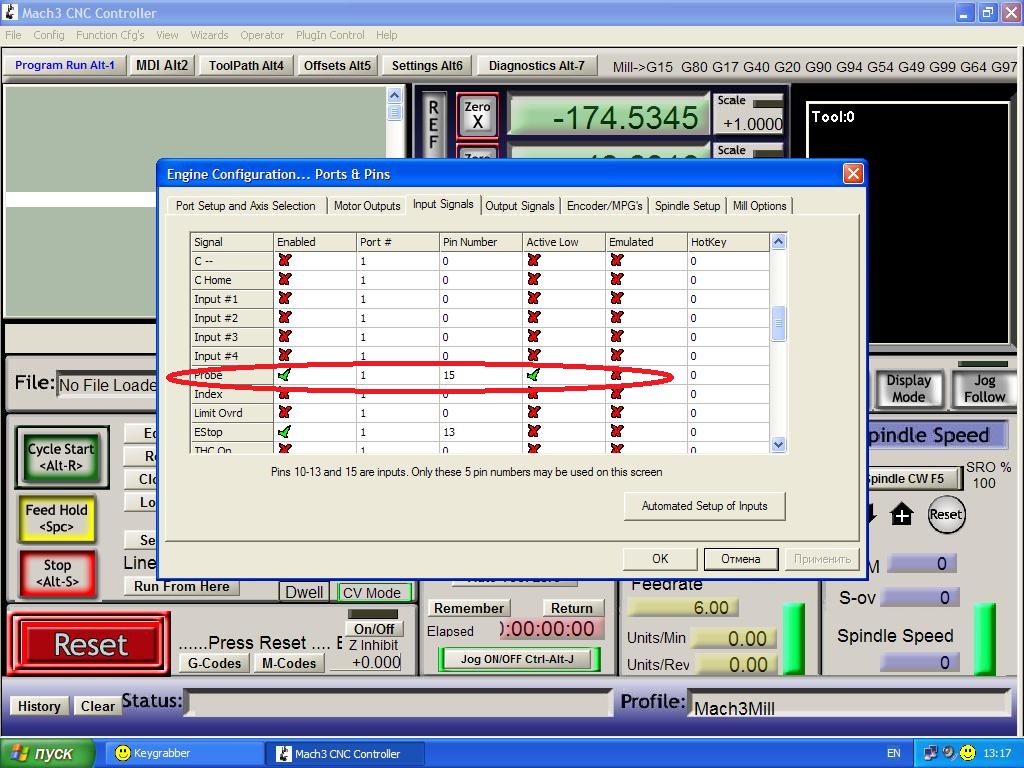1024x768 pixels.
Task: Cancel dialog with Отмена button
Action: (741, 559)
